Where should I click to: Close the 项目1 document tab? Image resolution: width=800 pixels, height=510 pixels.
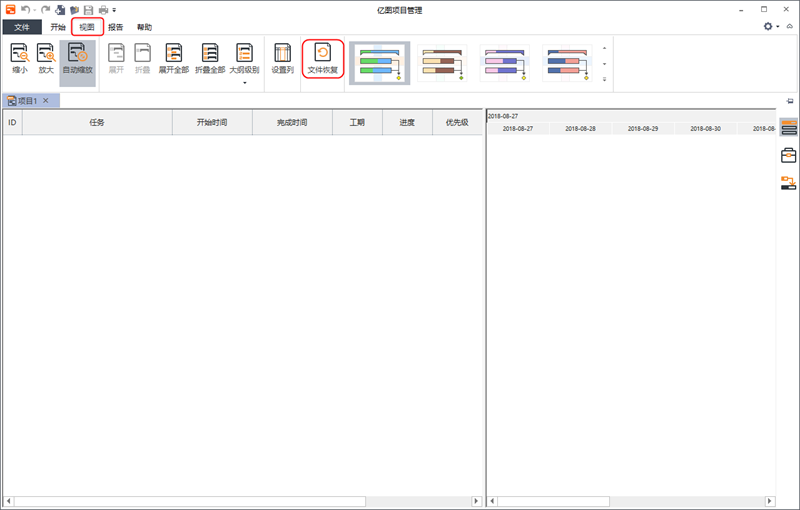coord(46,100)
